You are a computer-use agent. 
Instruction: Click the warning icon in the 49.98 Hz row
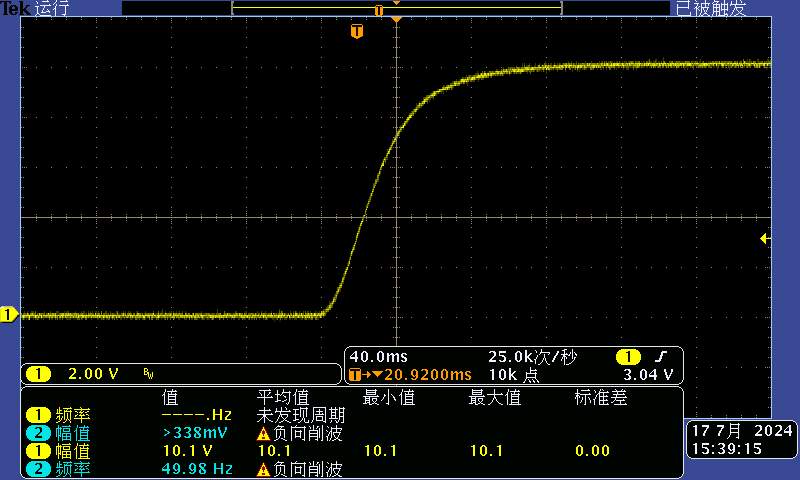pyautogui.click(x=264, y=468)
